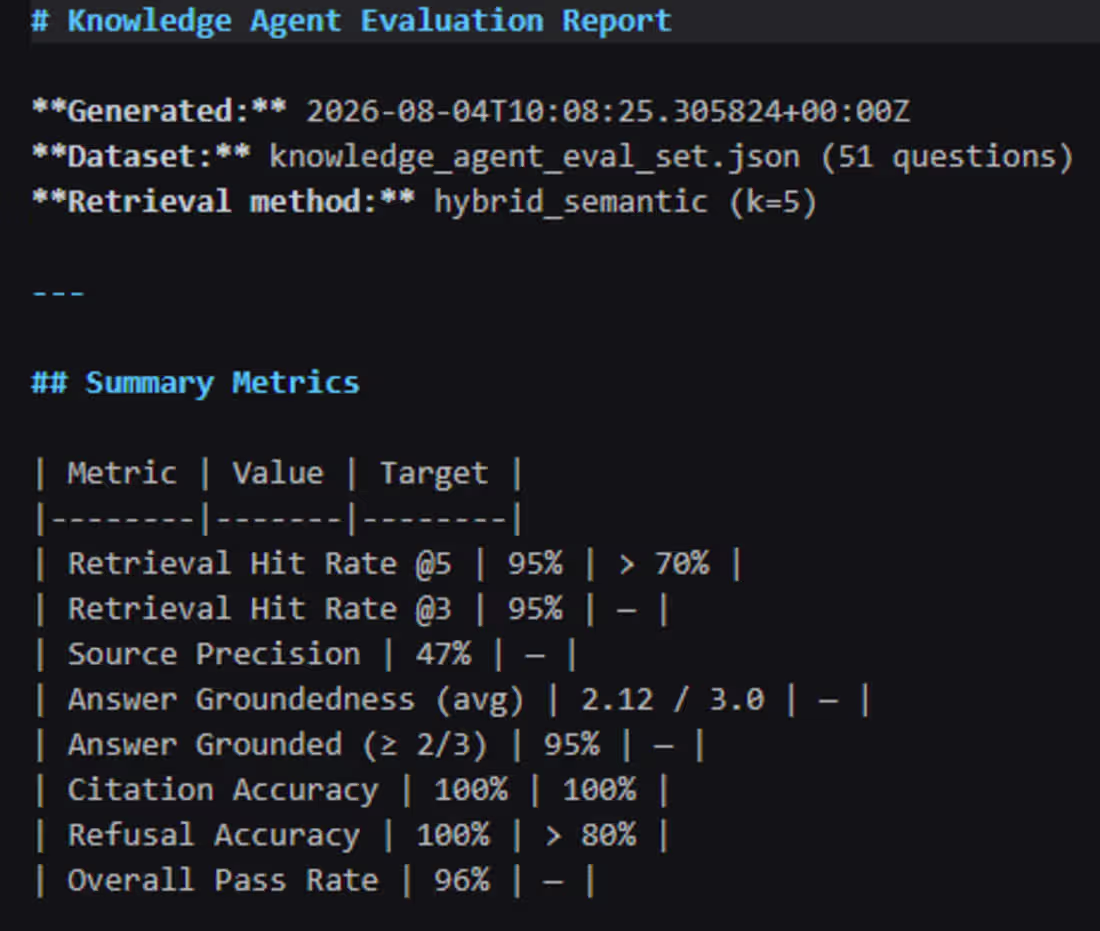Click the '**Dataset:**' label
The image size is (1100, 931).
point(141,157)
